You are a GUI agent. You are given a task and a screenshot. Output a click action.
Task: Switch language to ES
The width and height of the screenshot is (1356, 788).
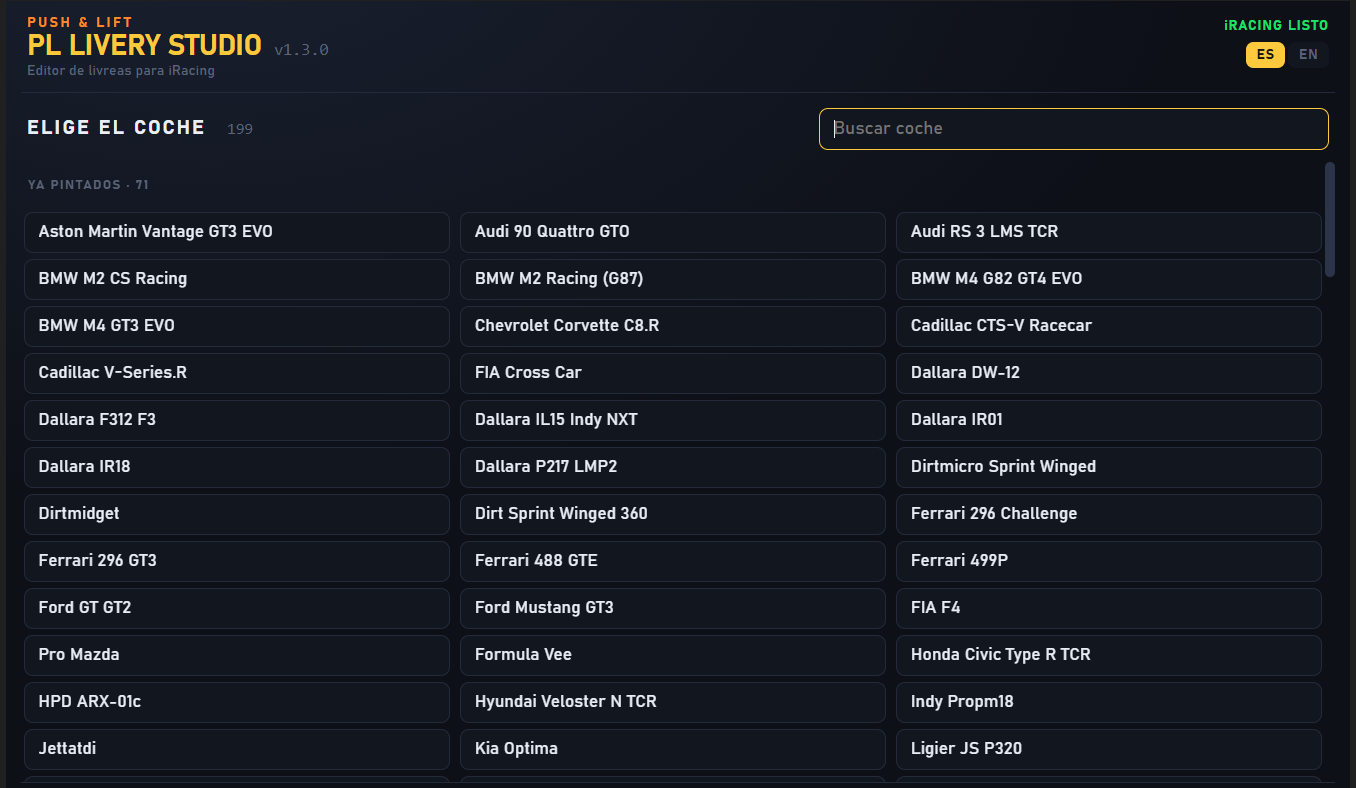[1265, 55]
